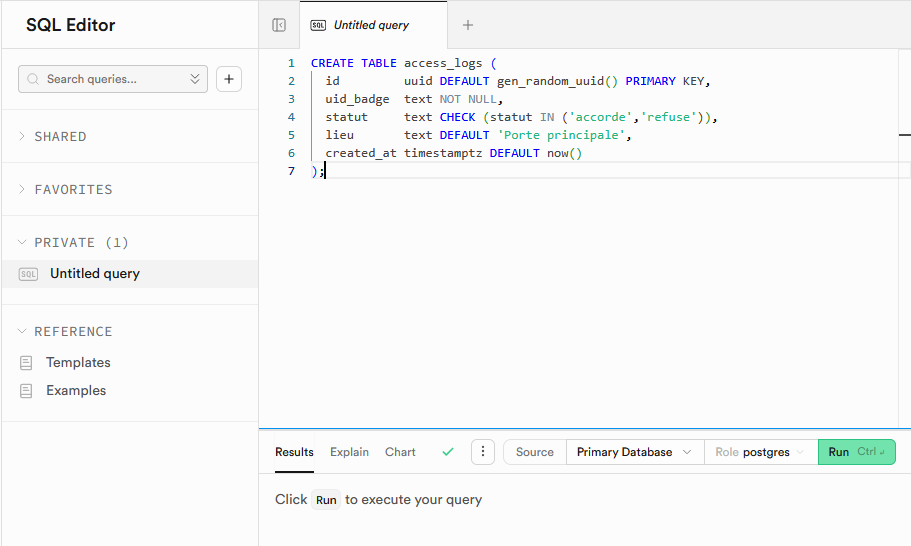Open a new query tab with plus
Viewport: 911px width, 546px height.
468,25
